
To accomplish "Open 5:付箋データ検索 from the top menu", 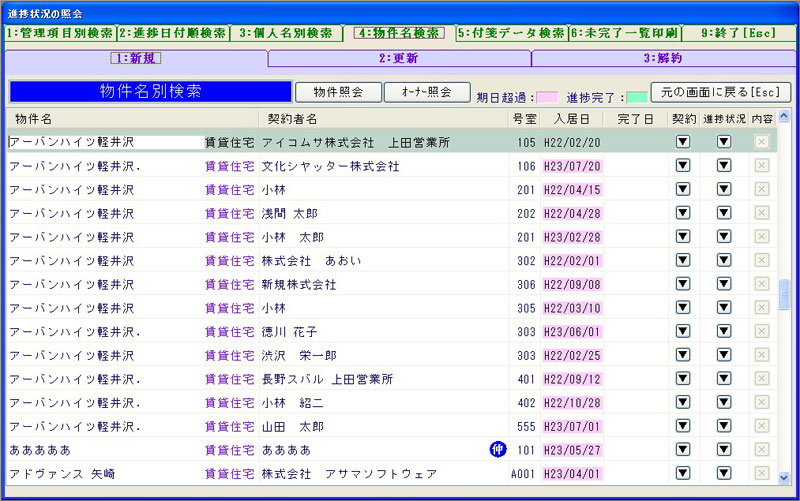I will tap(511, 33).
